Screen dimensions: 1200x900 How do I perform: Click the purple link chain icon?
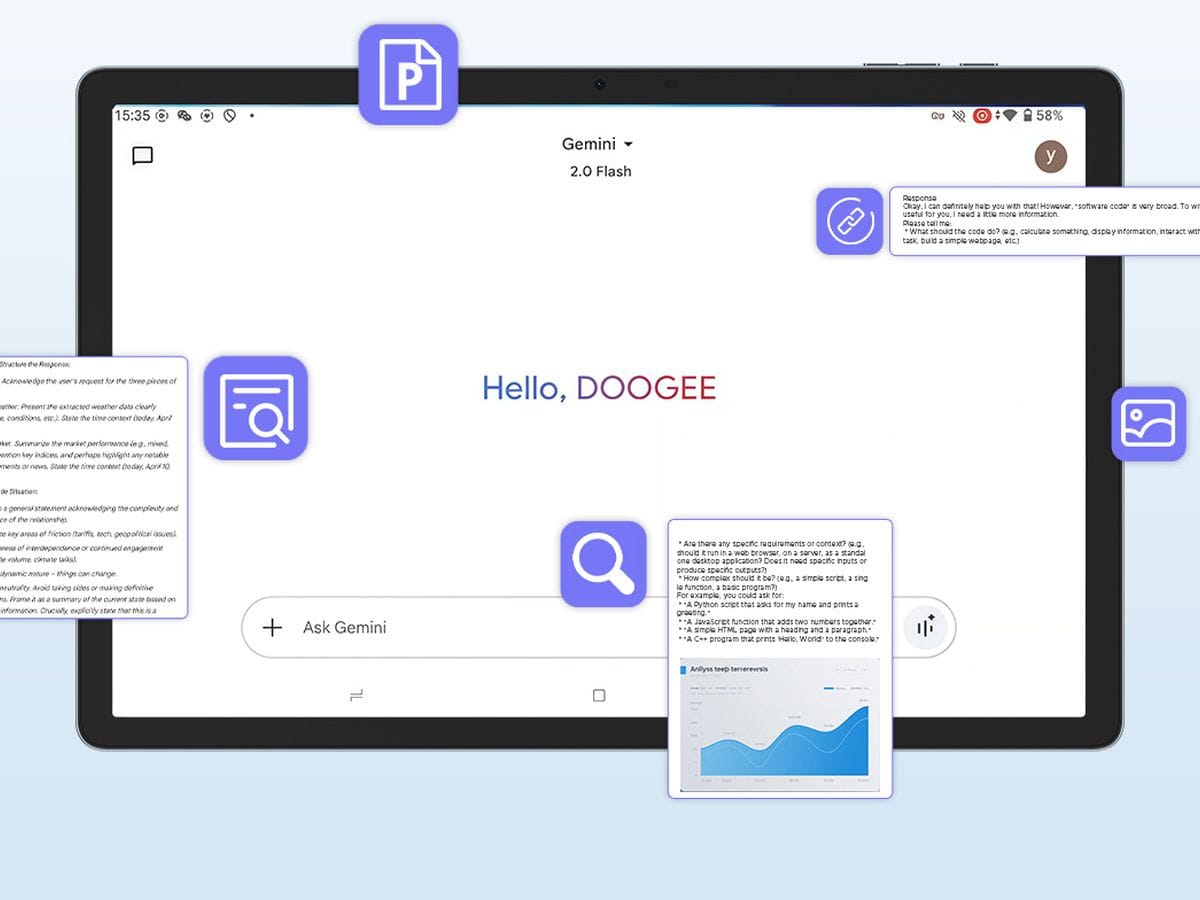pos(850,221)
